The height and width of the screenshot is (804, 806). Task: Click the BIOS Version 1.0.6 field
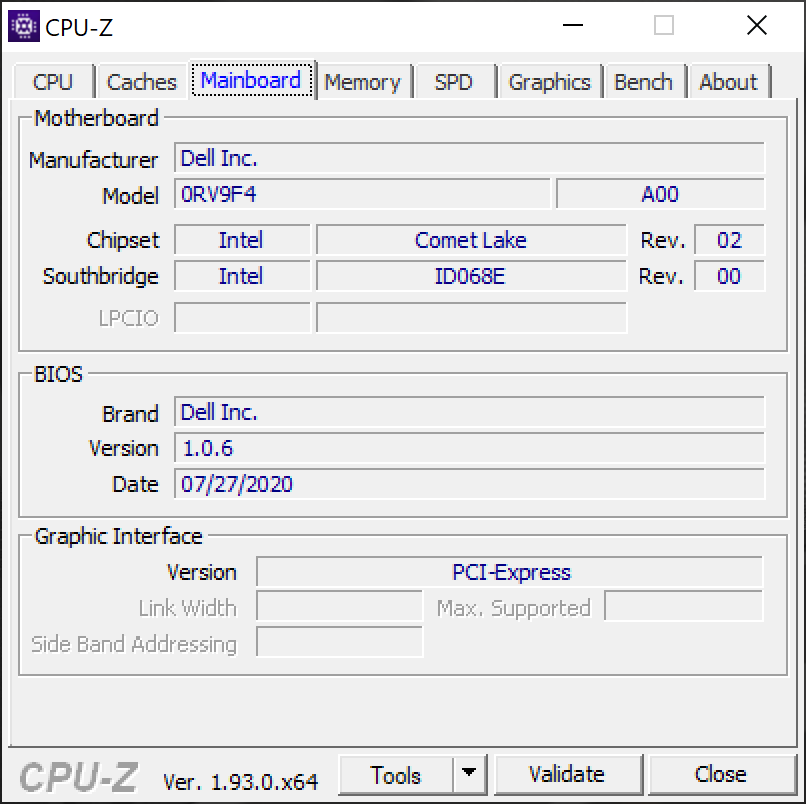(469, 448)
